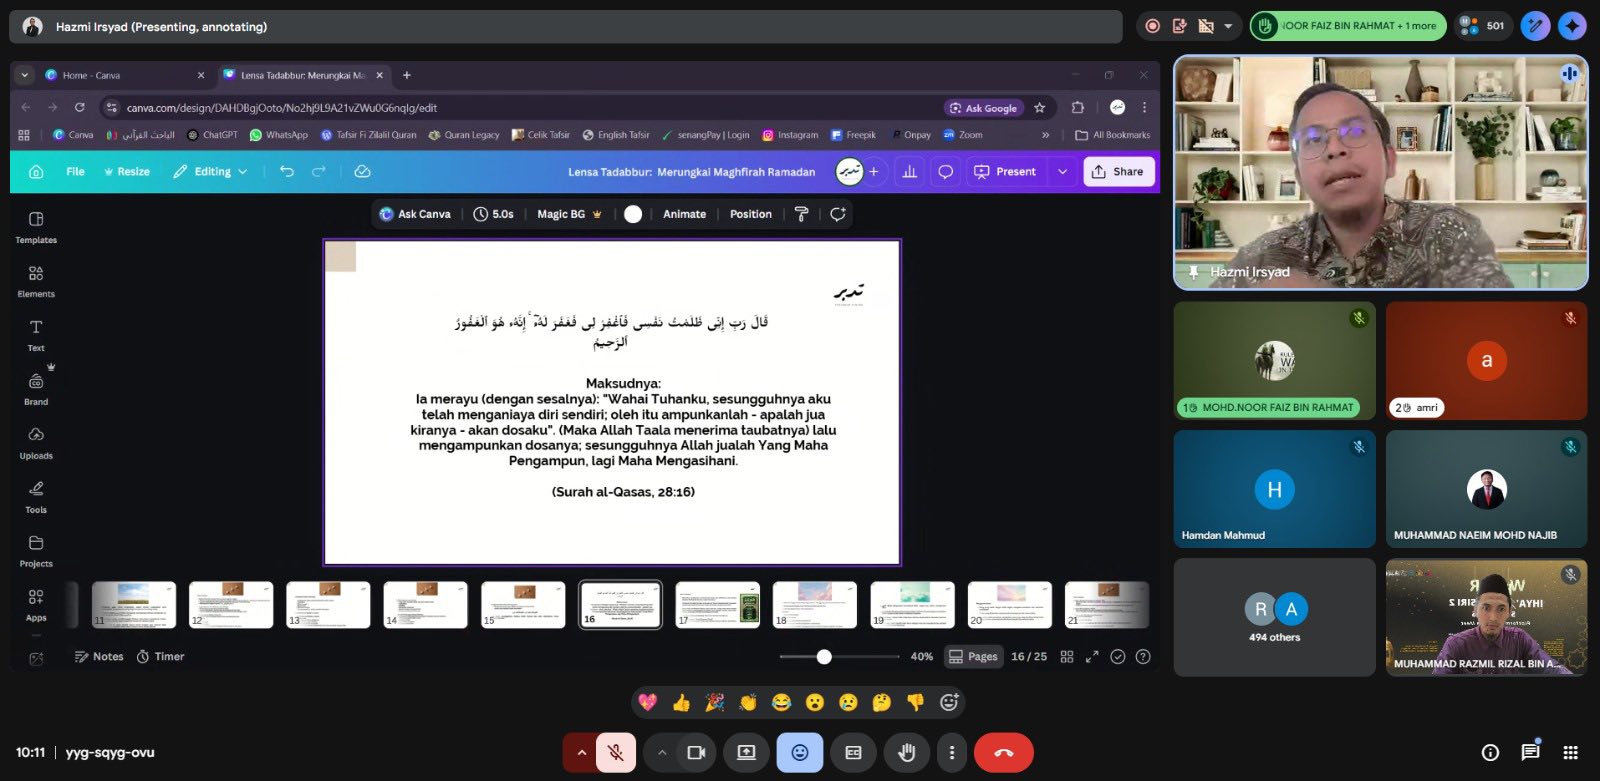Image resolution: width=1600 pixels, height=781 pixels.
Task: Open the File menu in Canva
Action: [75, 172]
